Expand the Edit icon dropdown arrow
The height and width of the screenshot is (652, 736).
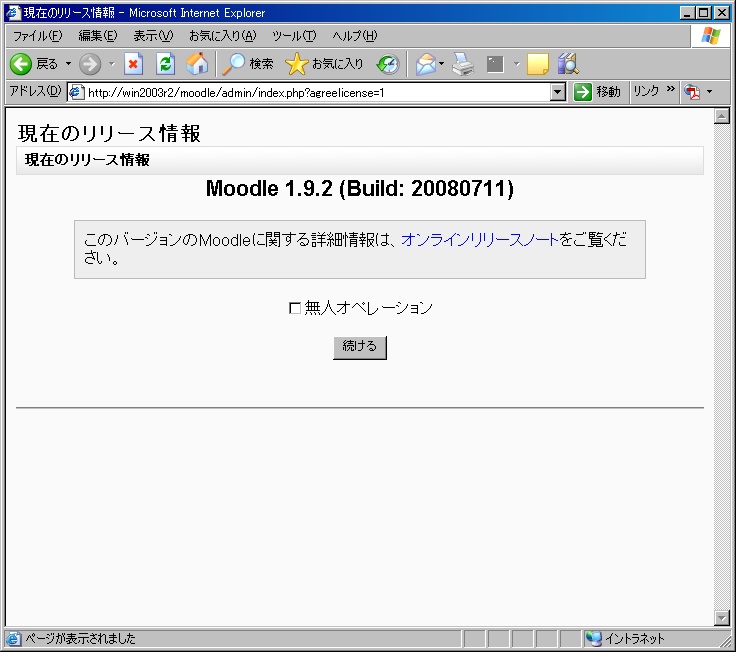tap(517, 64)
